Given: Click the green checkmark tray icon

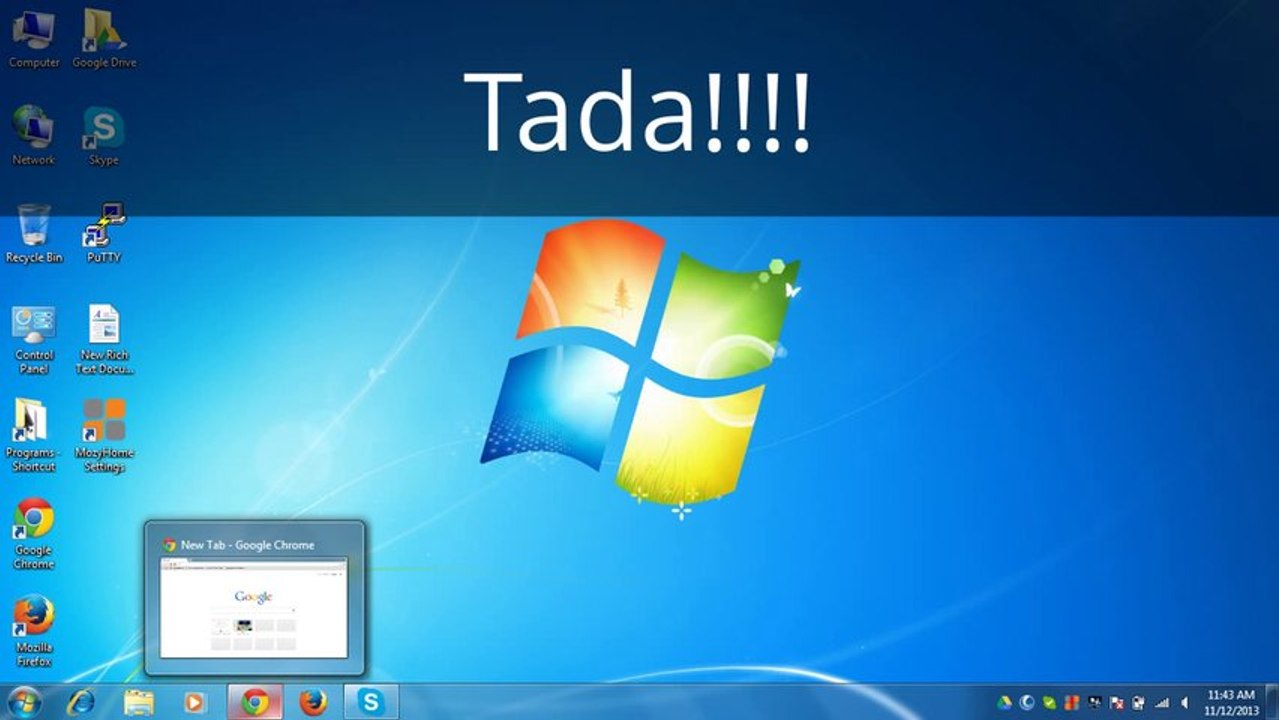Looking at the screenshot, I should click(1049, 703).
